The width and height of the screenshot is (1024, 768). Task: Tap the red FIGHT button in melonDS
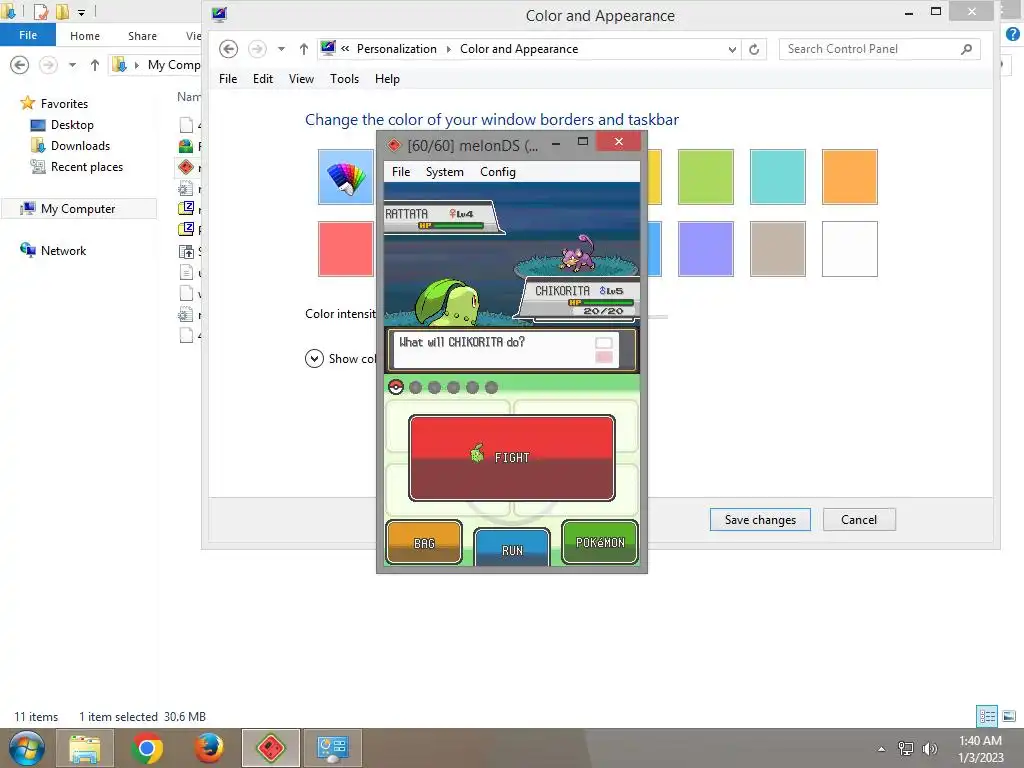[511, 458]
